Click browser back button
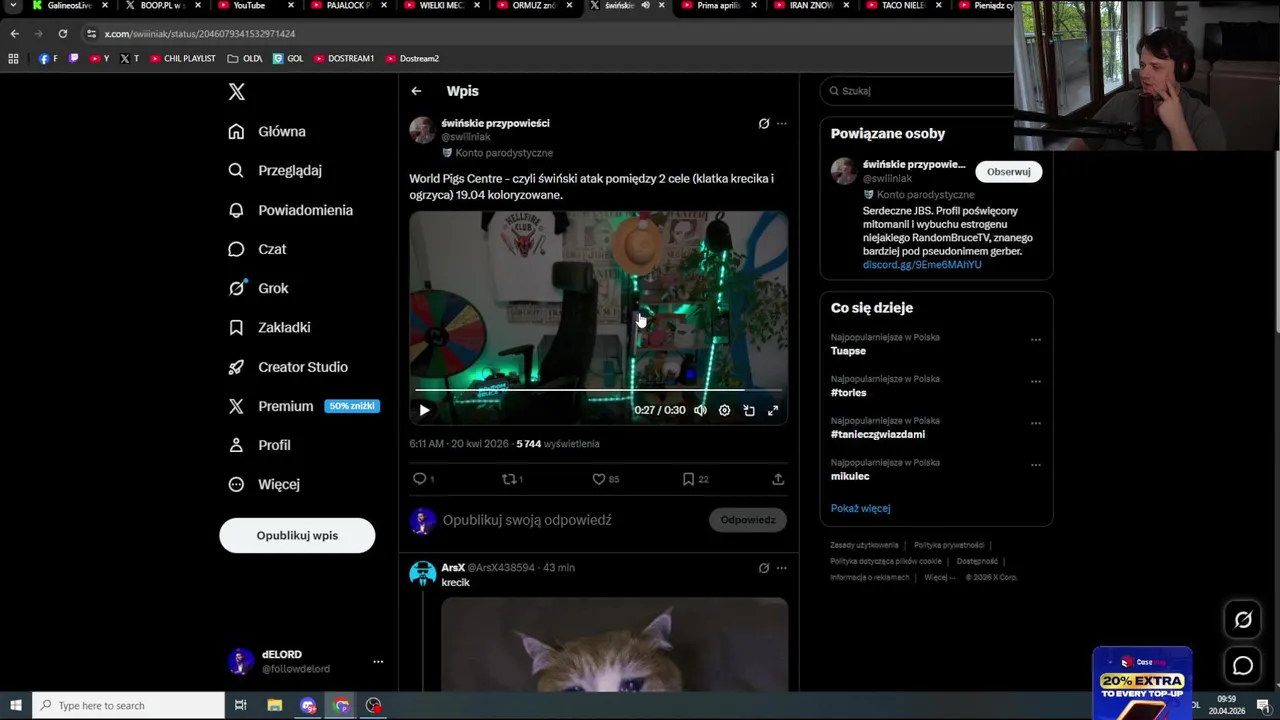The height and width of the screenshot is (720, 1280). click(14, 34)
